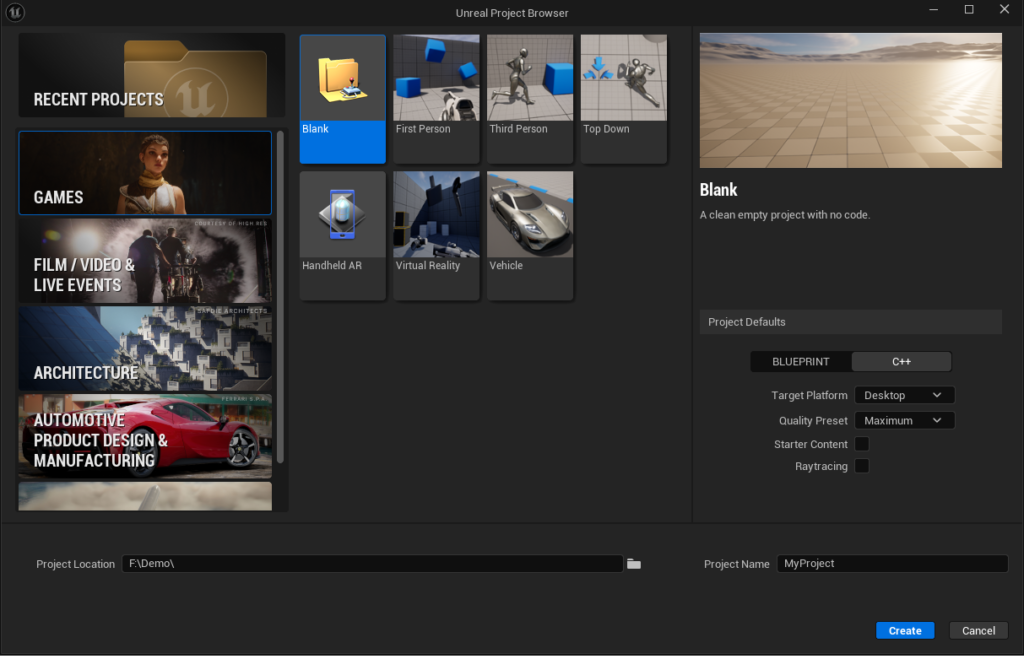1024x659 pixels.
Task: Switch project type to Blueprint
Action: coord(802,361)
